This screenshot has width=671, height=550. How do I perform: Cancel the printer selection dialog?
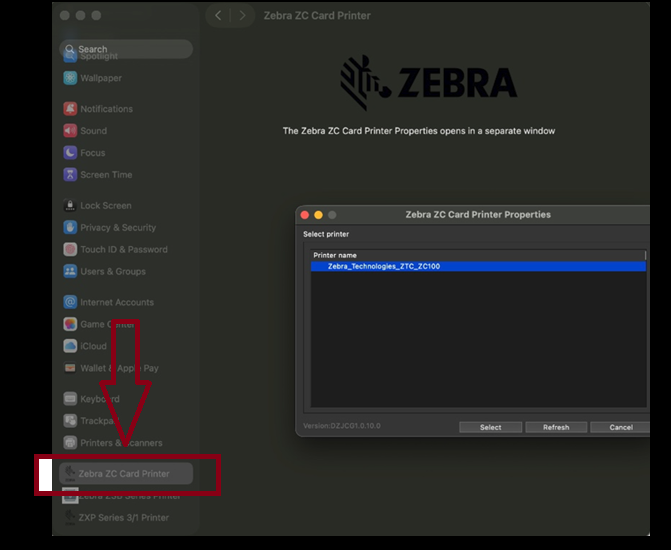(621, 427)
